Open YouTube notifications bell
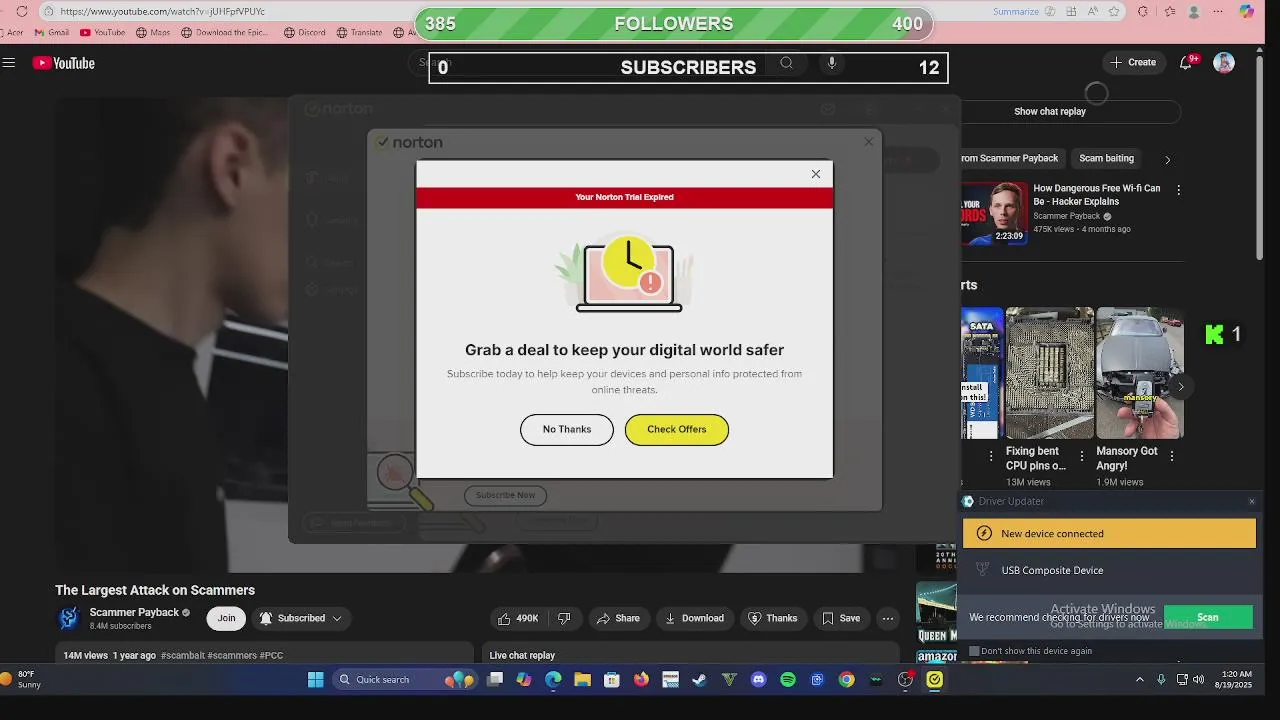This screenshot has height=720, width=1280. click(1186, 62)
